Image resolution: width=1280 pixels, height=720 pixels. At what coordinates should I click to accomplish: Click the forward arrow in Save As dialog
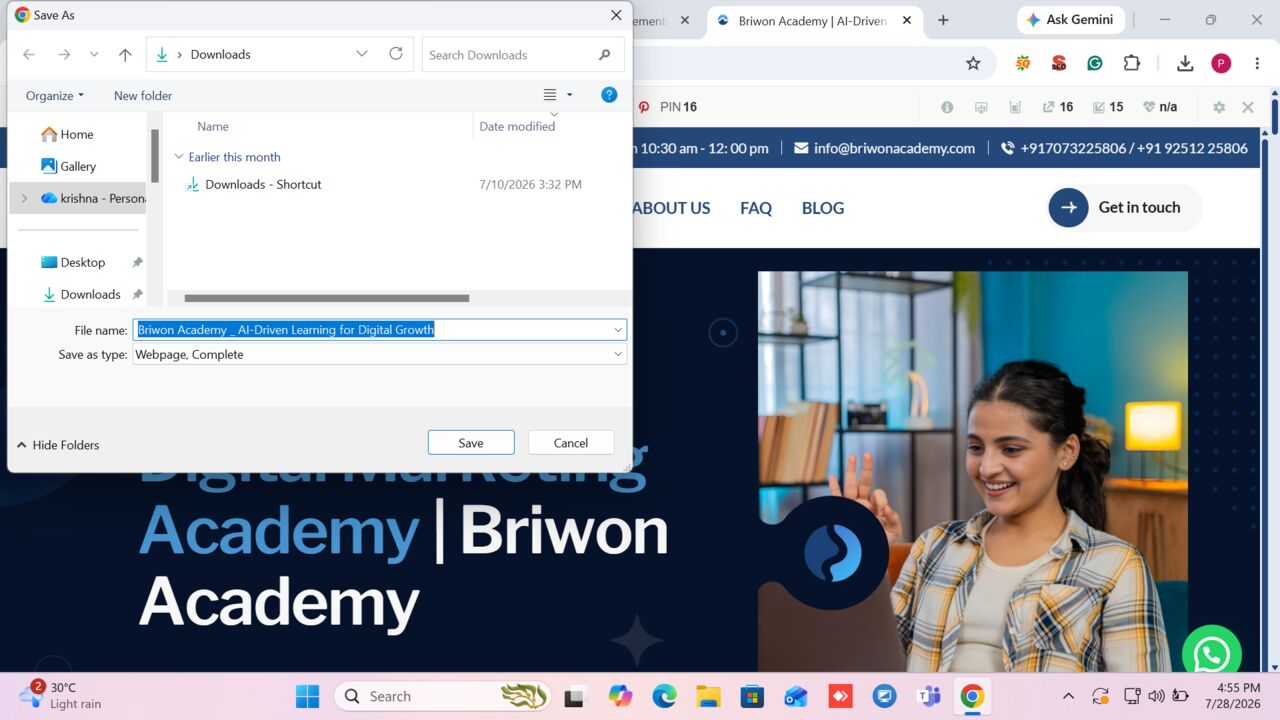(64, 55)
